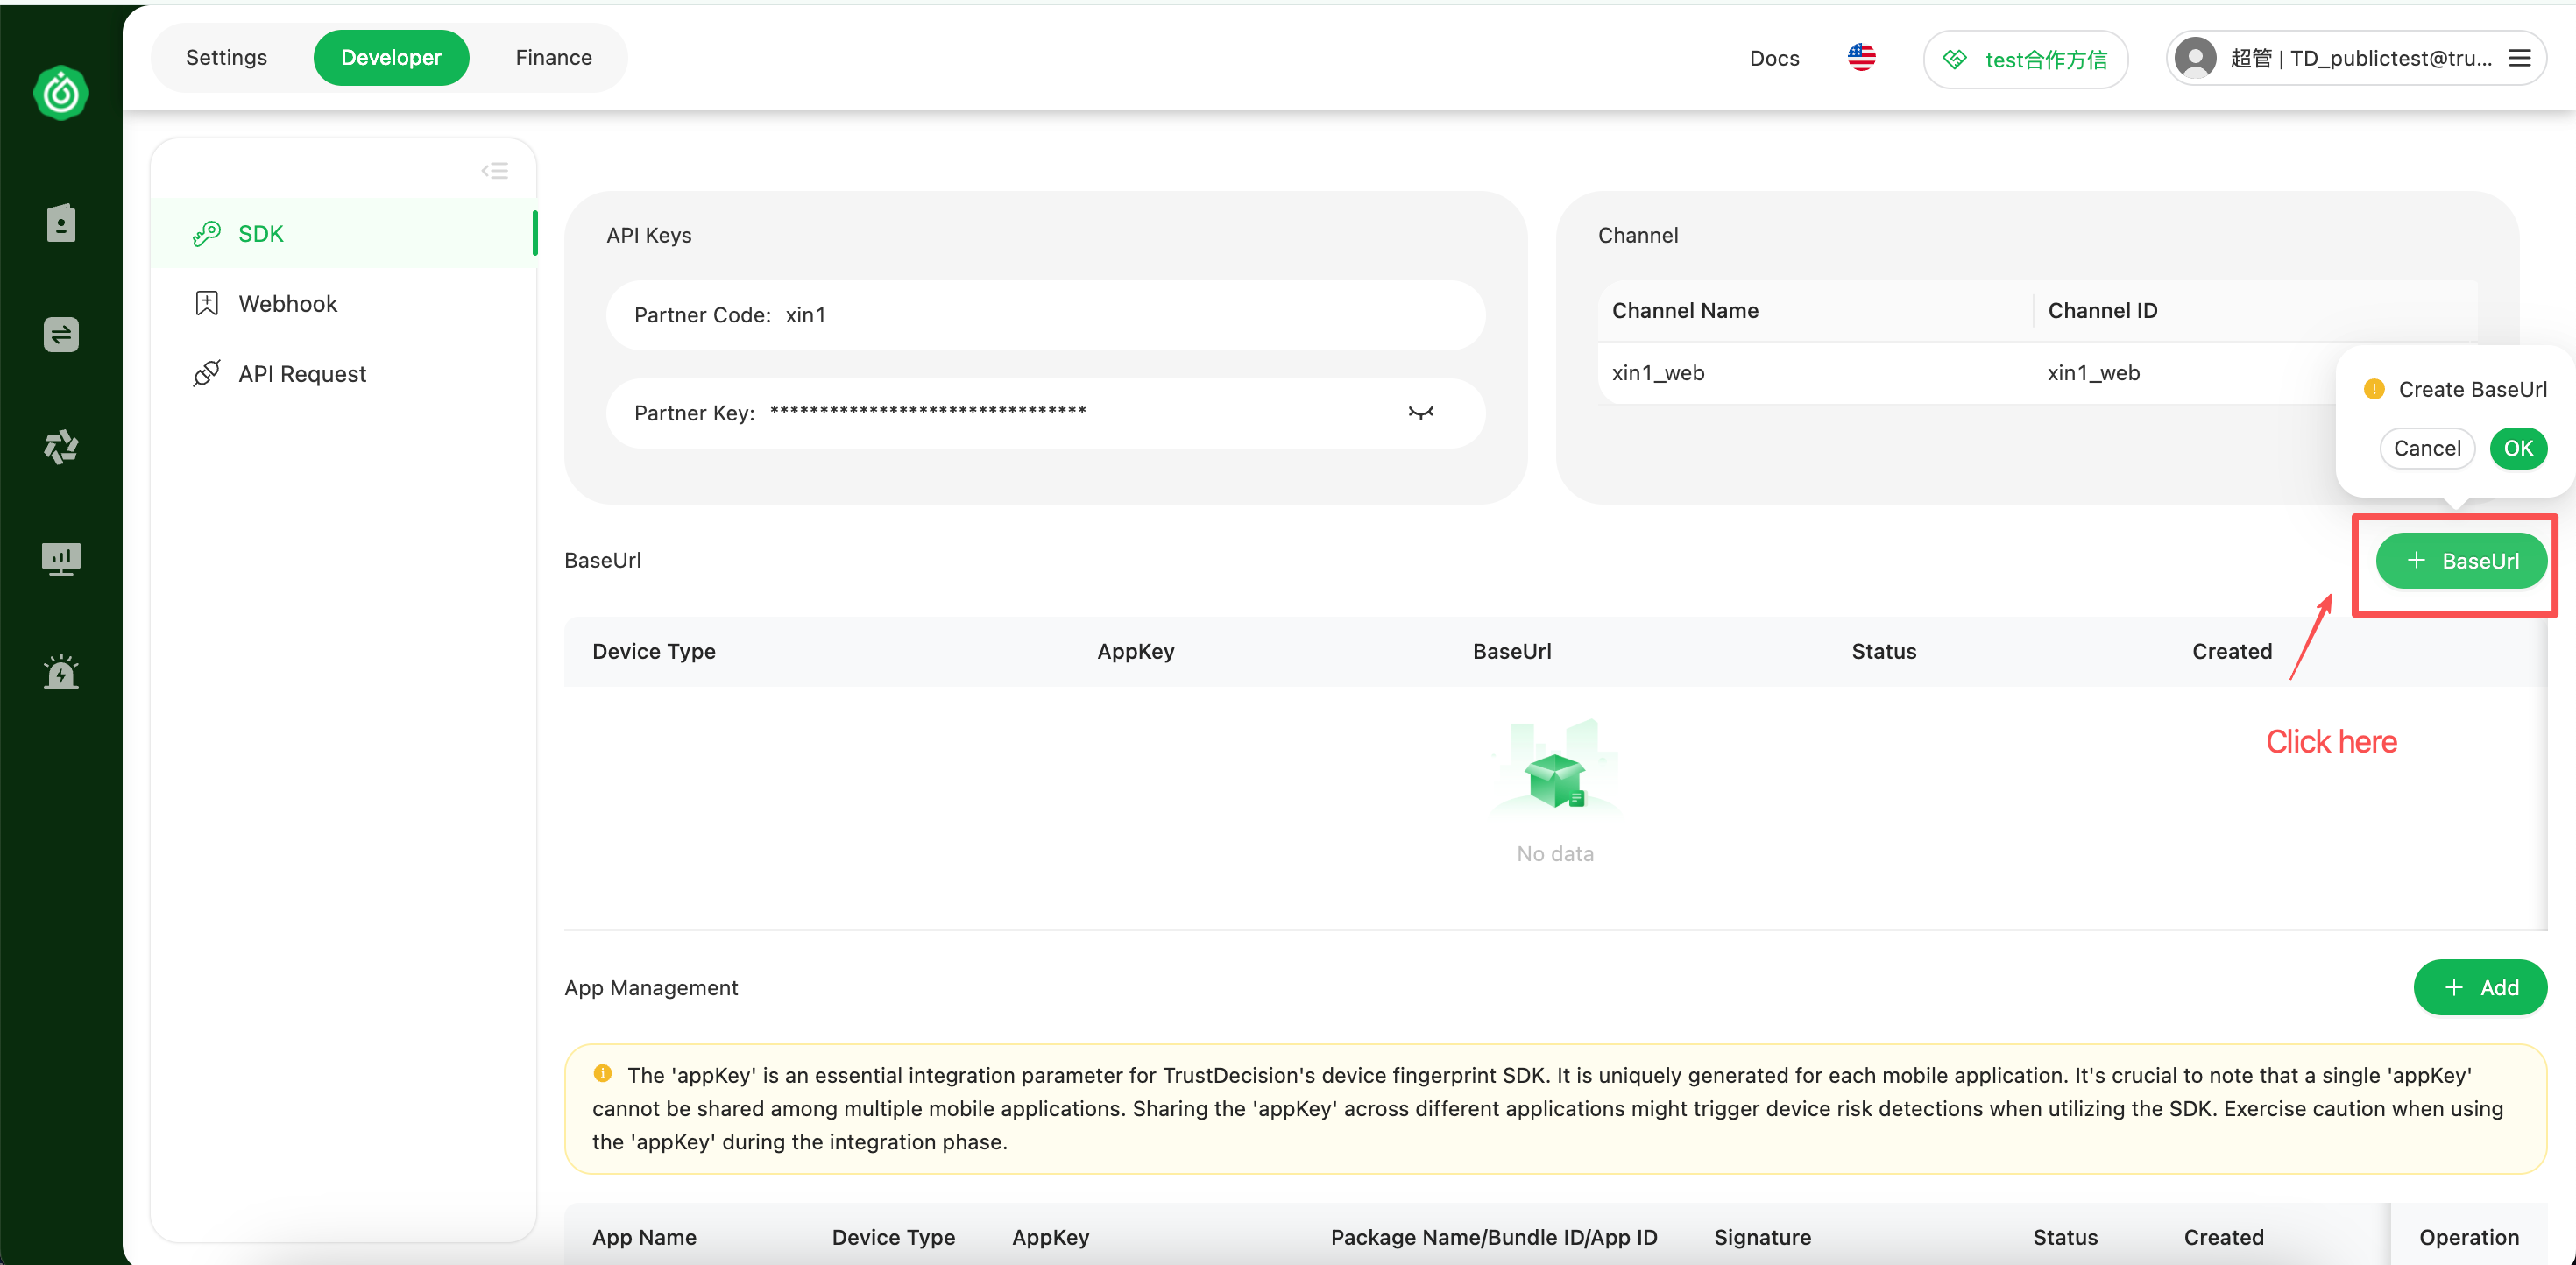
Task: Click the Signature column header
Action: point(1762,1237)
